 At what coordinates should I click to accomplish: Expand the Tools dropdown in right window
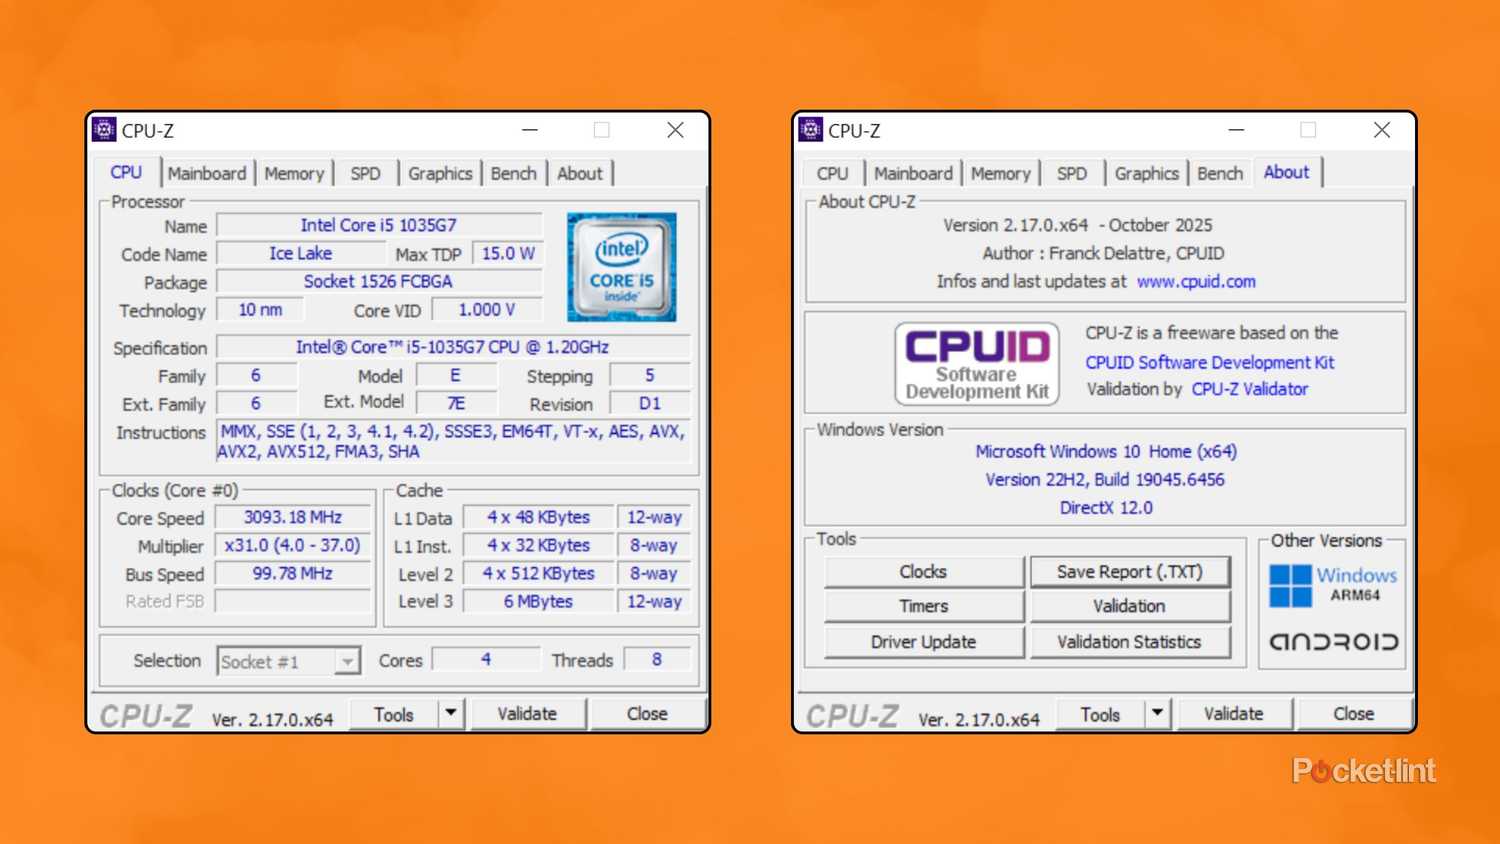[1157, 713]
